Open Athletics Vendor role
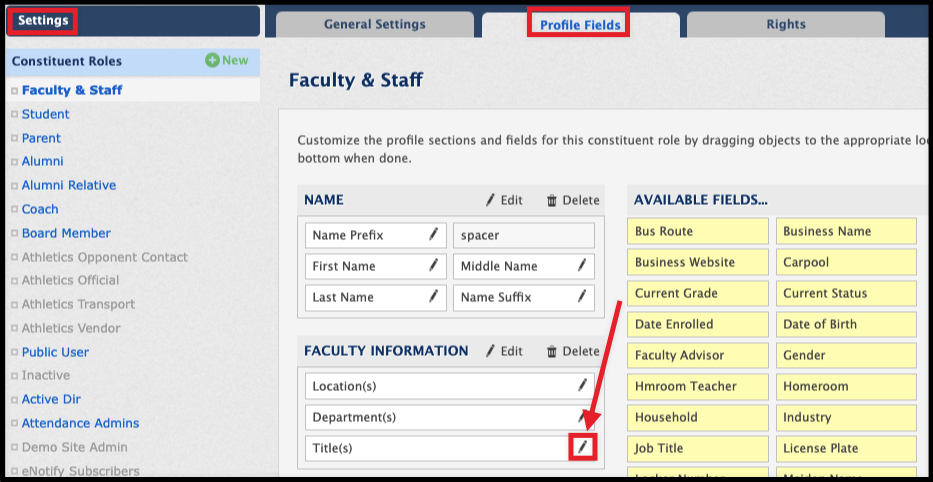This screenshot has height=482, width=933. (71, 328)
